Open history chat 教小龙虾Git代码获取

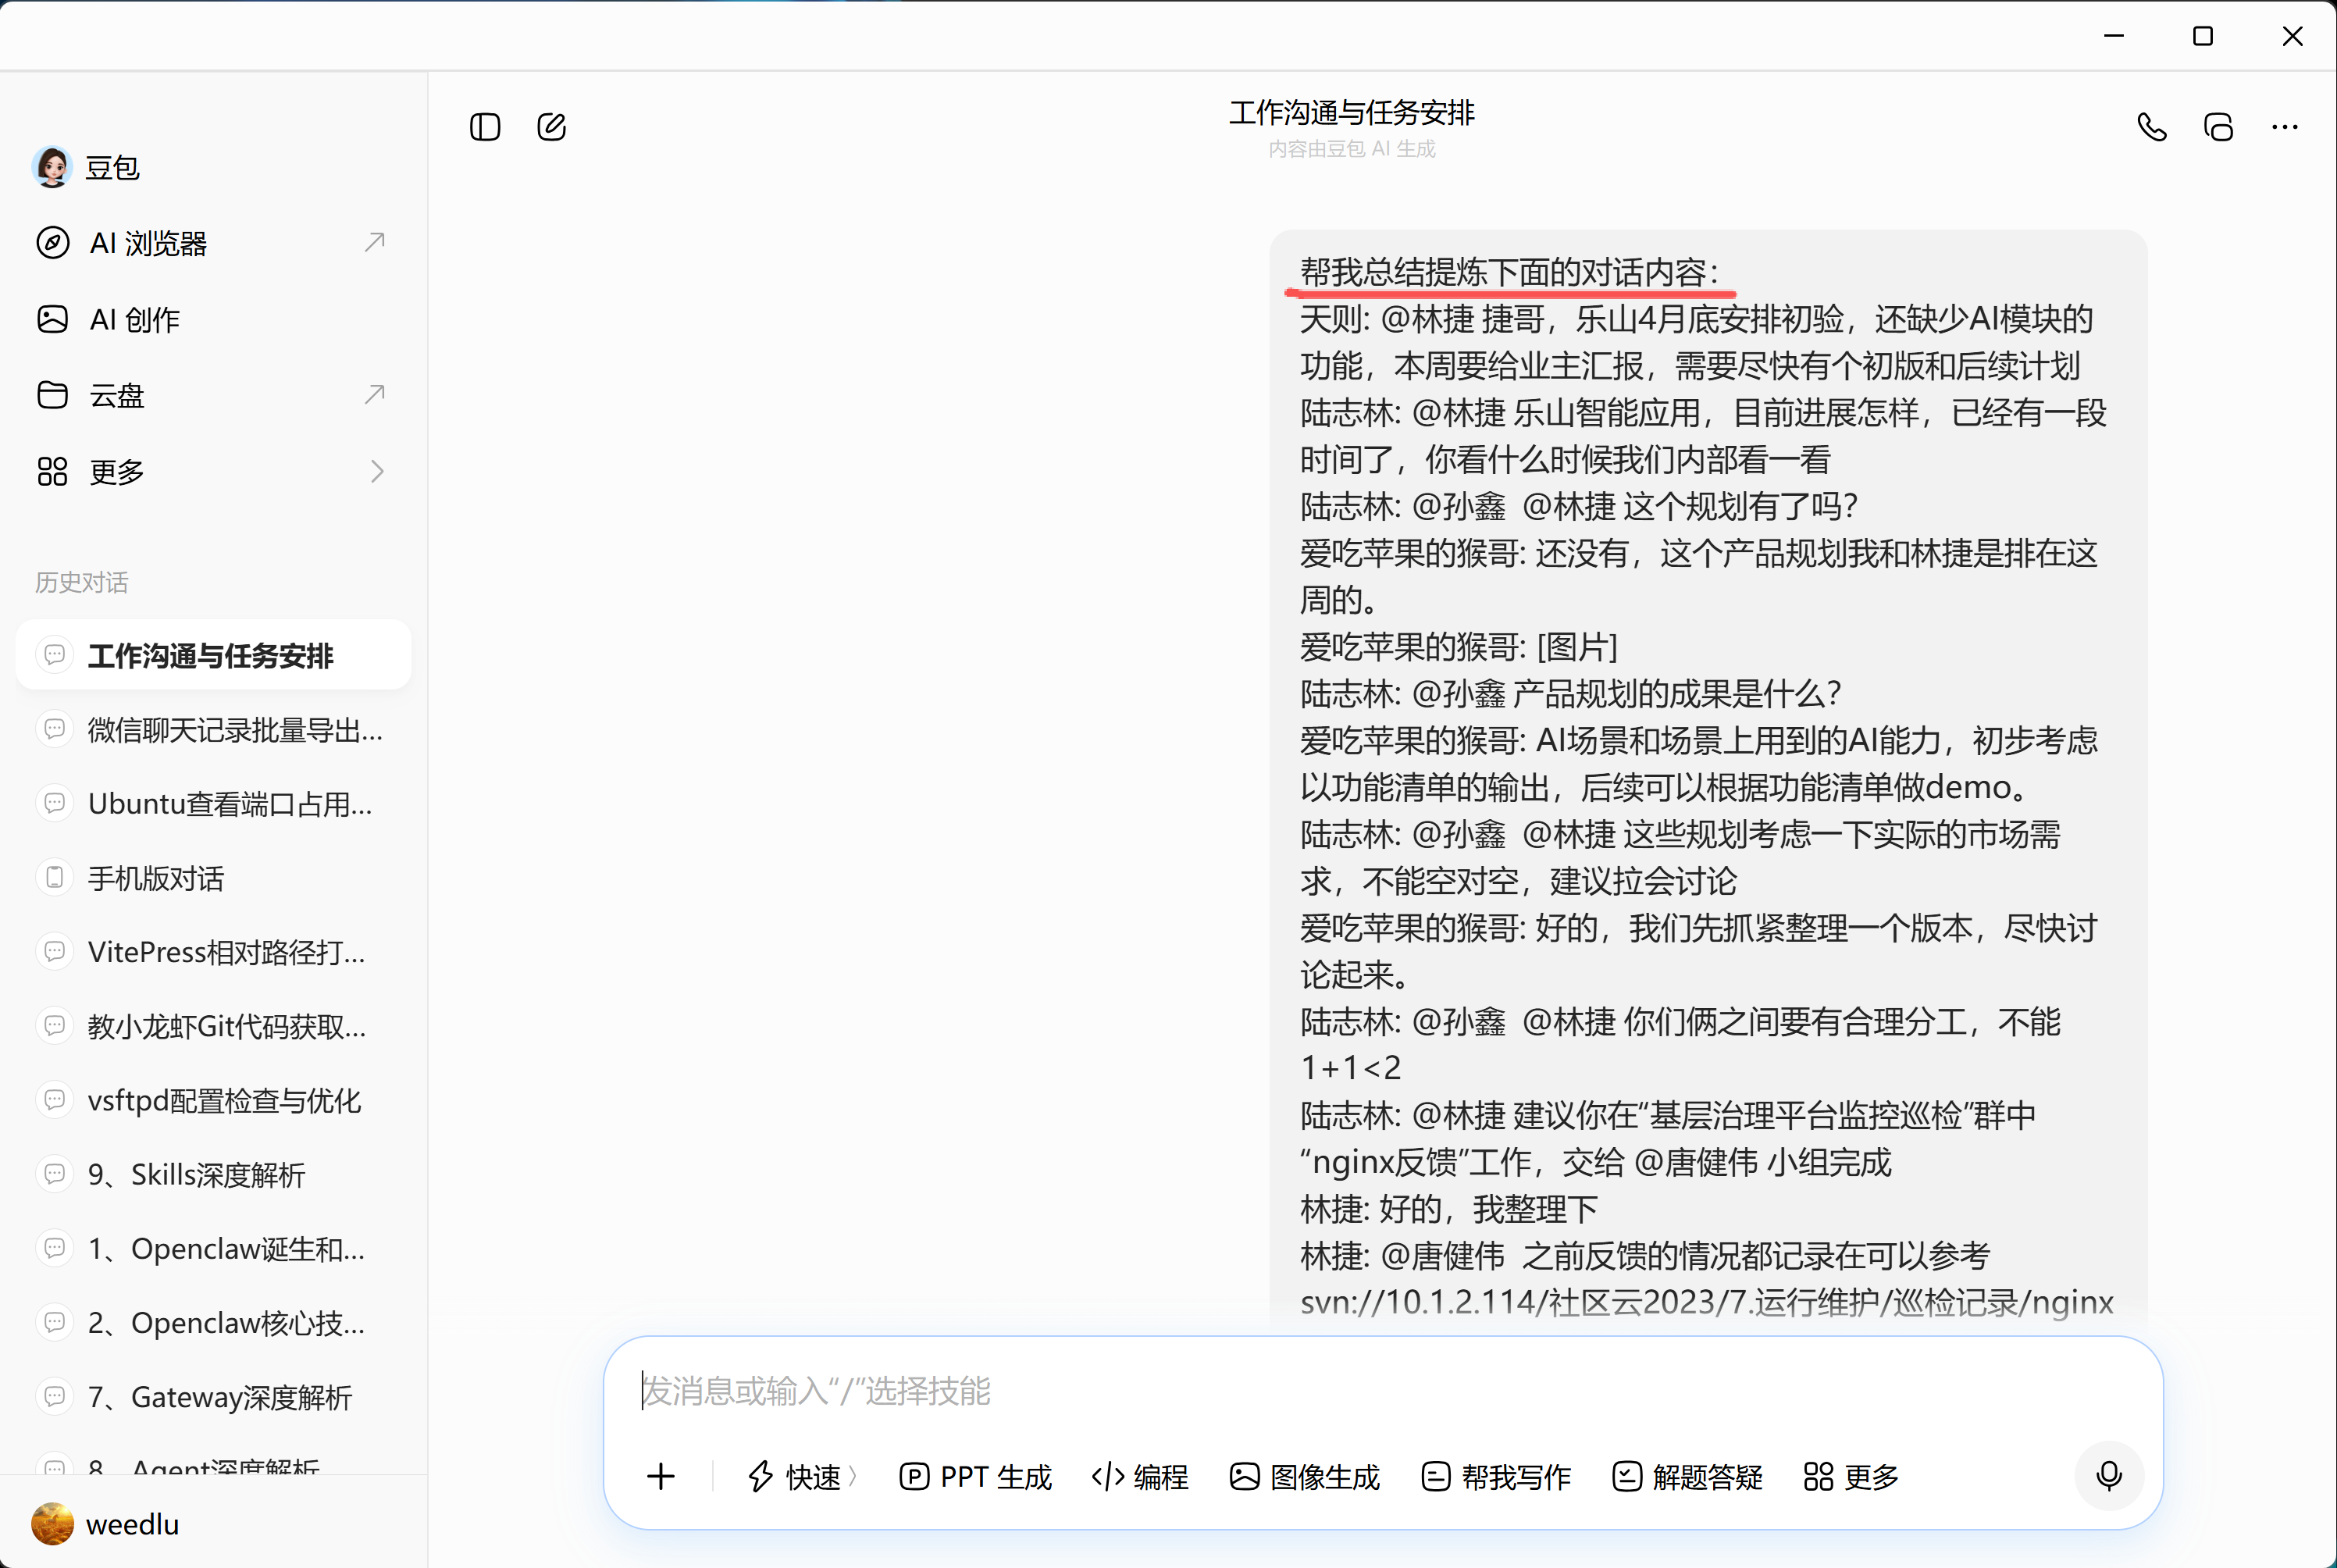[213, 1026]
